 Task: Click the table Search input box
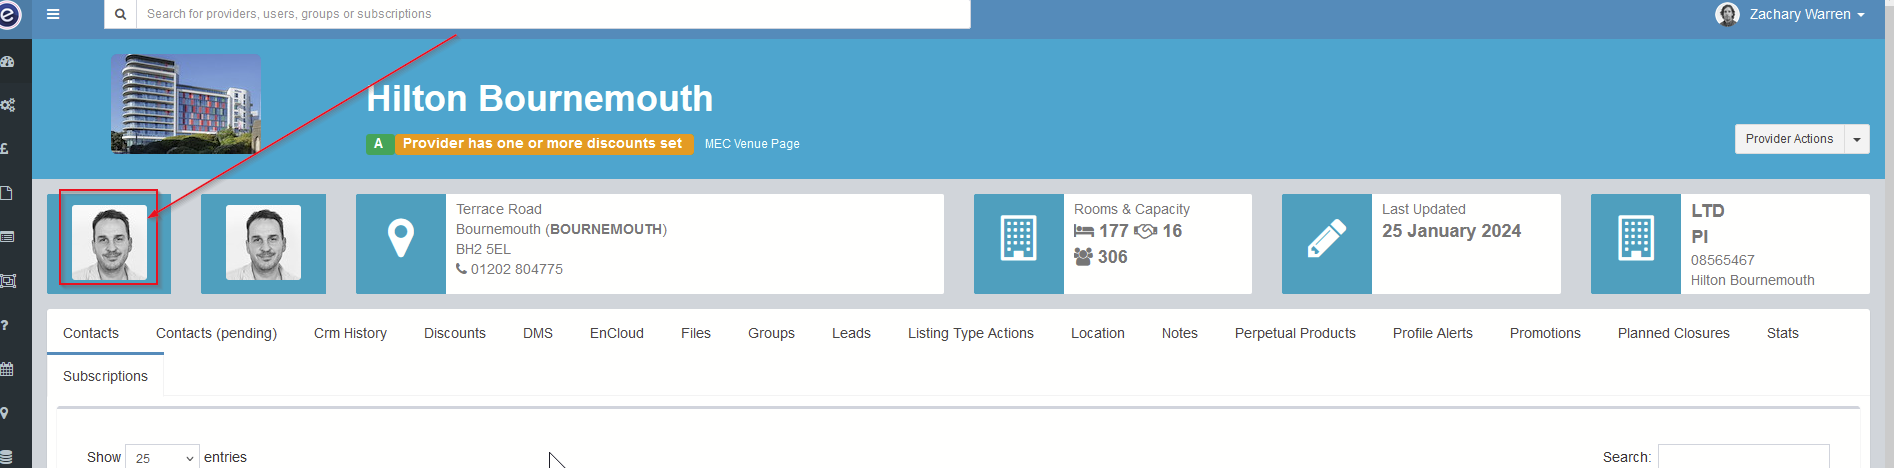(1744, 456)
